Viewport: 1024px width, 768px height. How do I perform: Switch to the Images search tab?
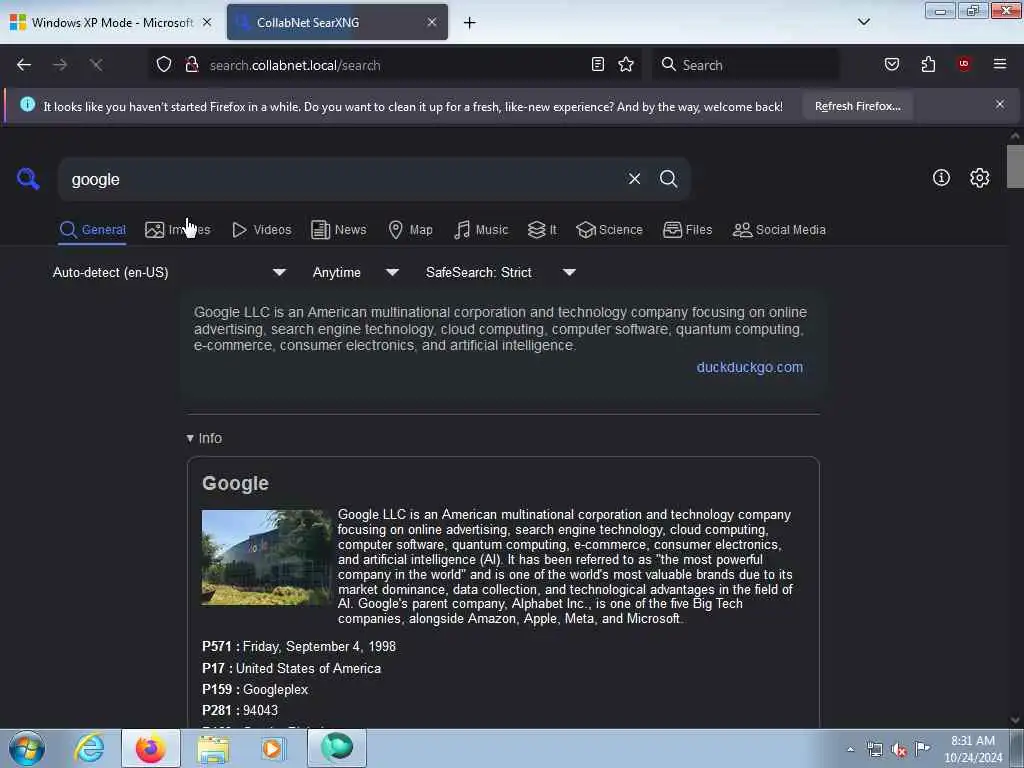point(178,230)
